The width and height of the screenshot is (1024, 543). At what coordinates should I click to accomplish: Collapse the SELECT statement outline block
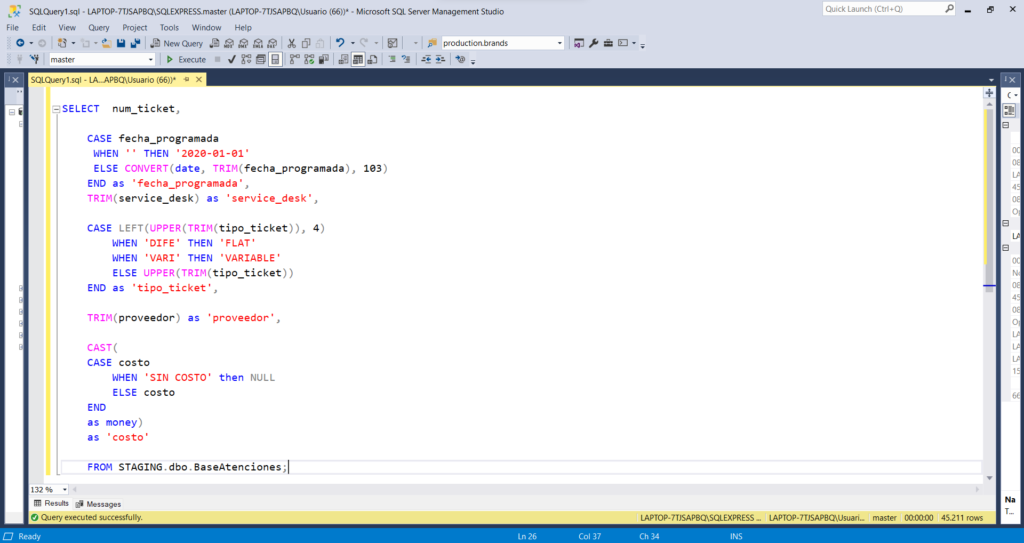(x=54, y=108)
